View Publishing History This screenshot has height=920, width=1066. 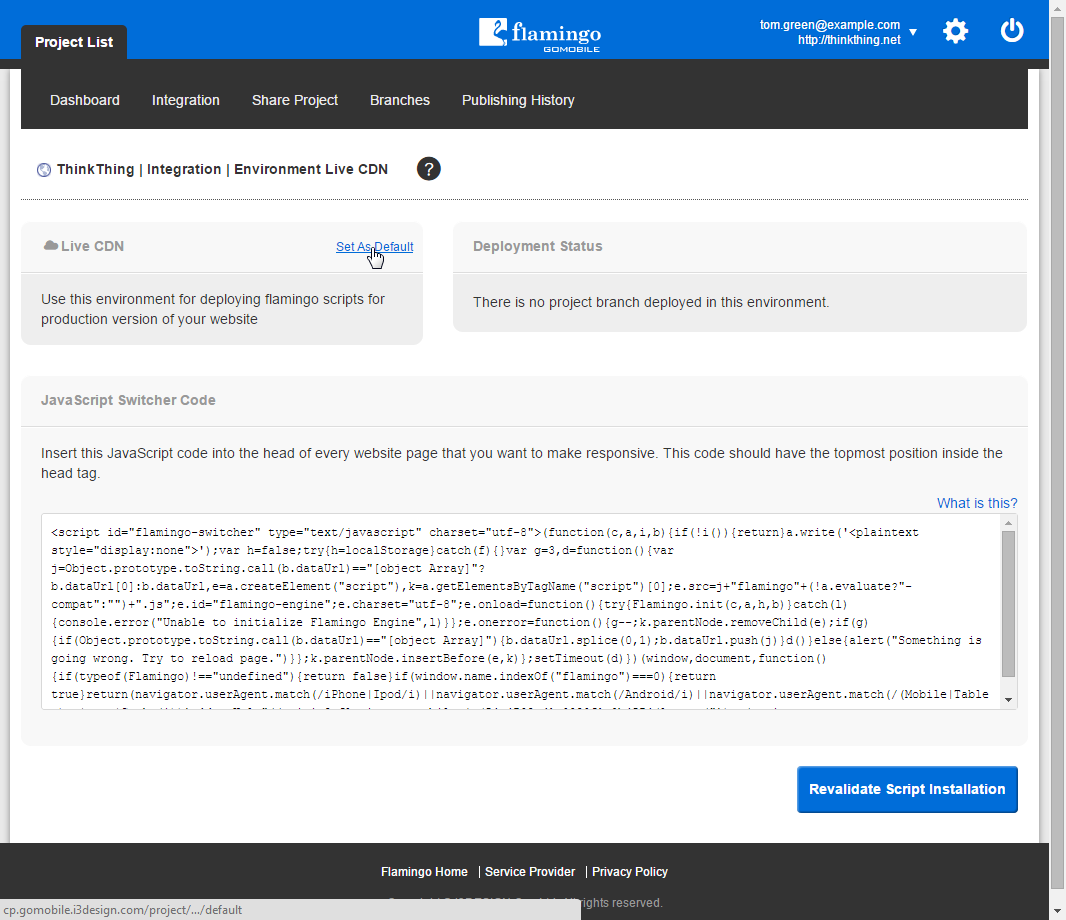(518, 100)
